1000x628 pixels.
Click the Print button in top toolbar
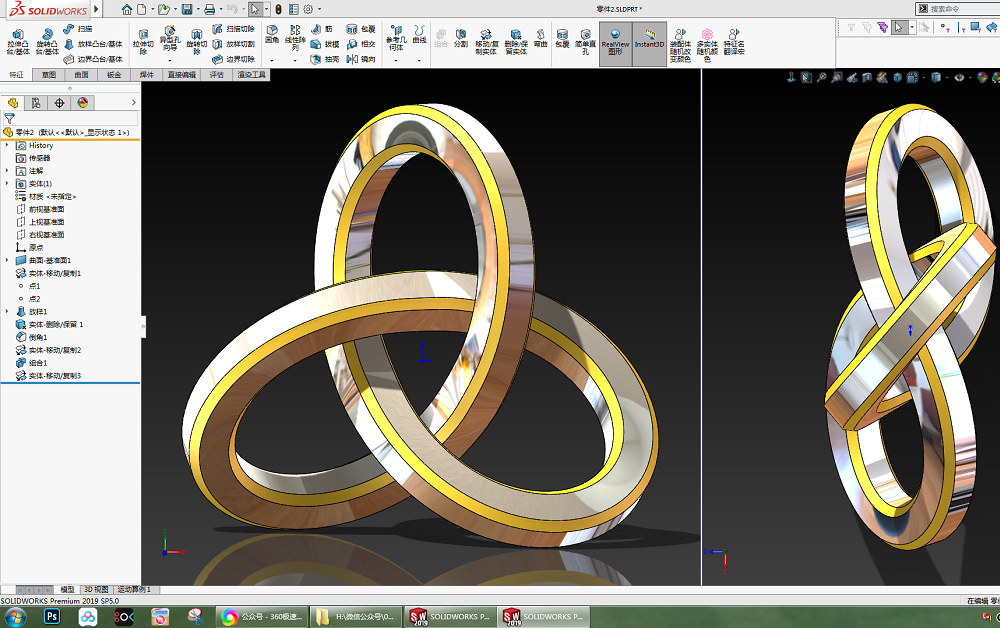pyautogui.click(x=209, y=10)
